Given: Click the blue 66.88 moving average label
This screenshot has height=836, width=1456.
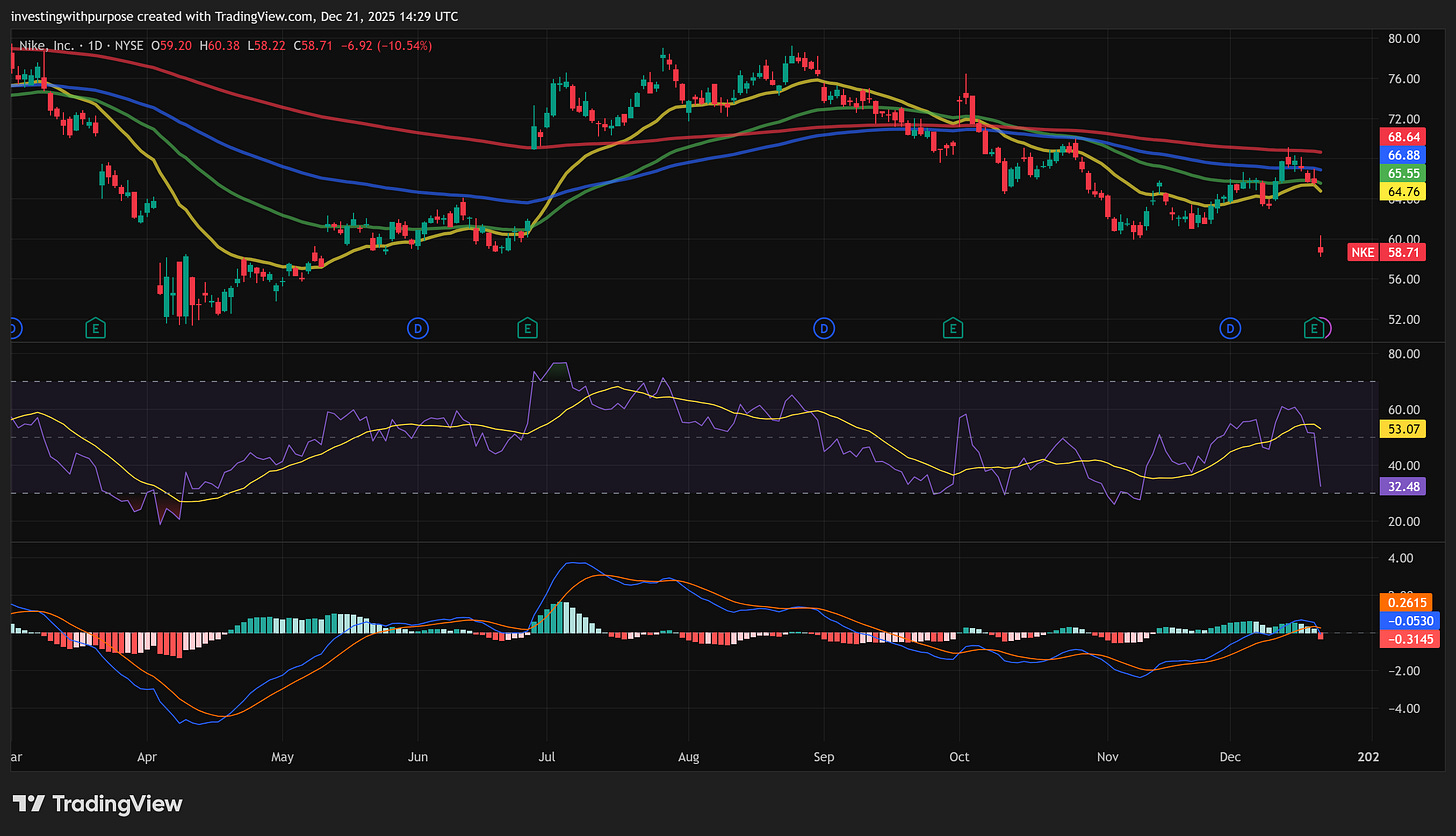Looking at the screenshot, I should [1402, 155].
